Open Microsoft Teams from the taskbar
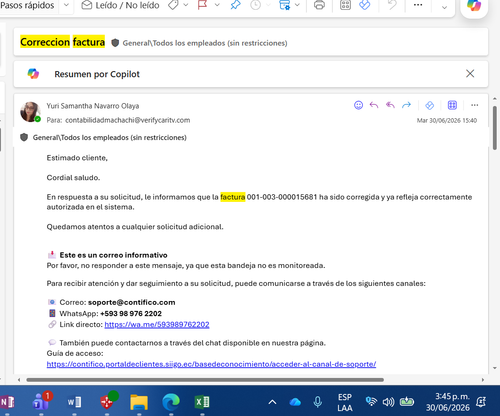Image resolution: width=500 pixels, height=416 pixels. [41, 401]
